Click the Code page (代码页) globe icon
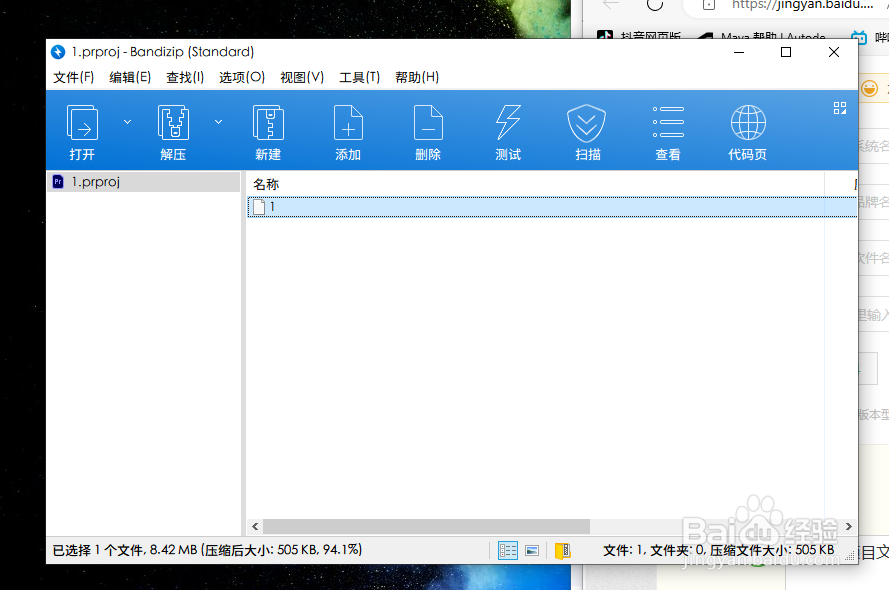 click(x=748, y=122)
